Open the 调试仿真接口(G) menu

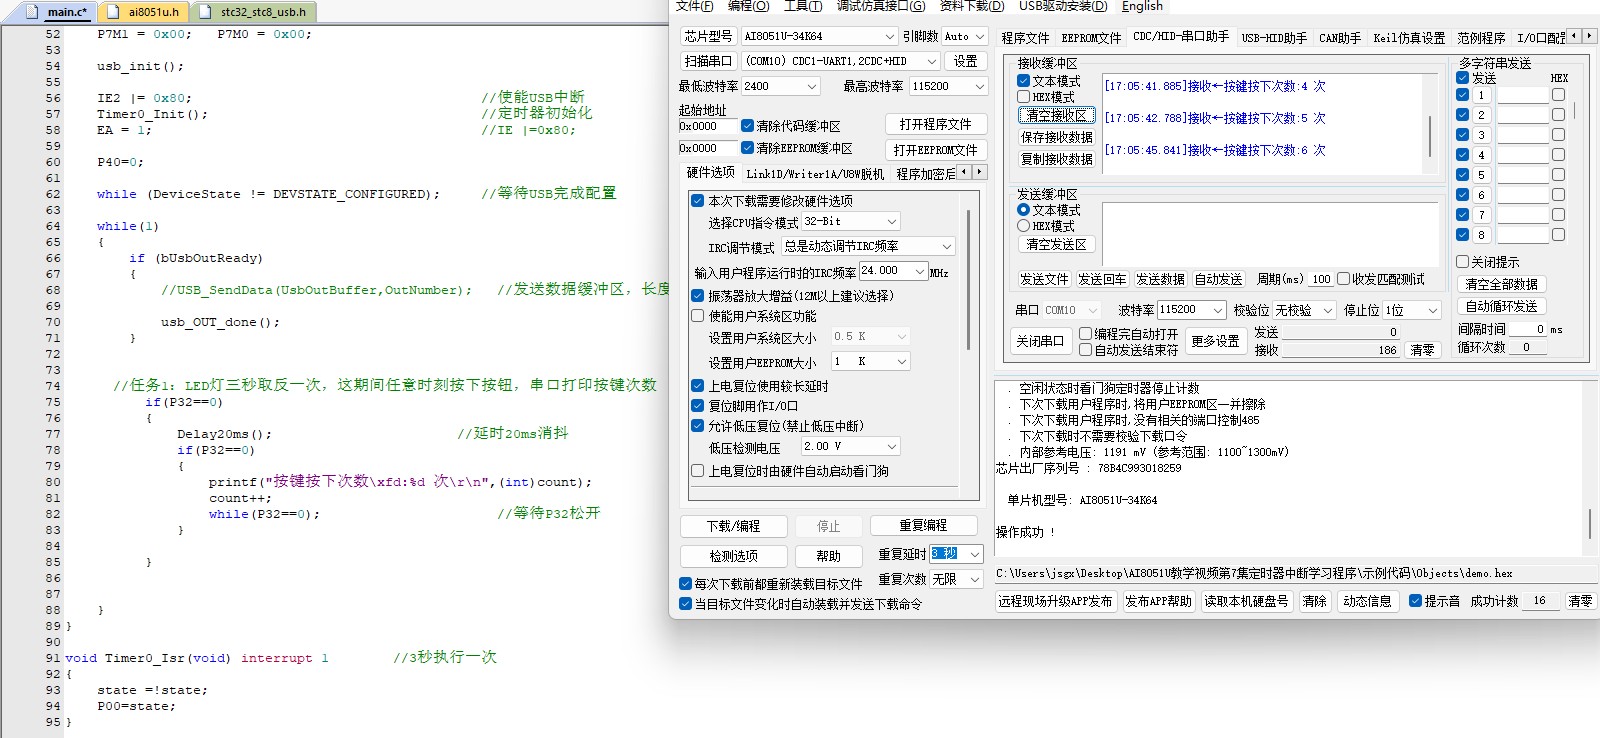click(x=880, y=6)
